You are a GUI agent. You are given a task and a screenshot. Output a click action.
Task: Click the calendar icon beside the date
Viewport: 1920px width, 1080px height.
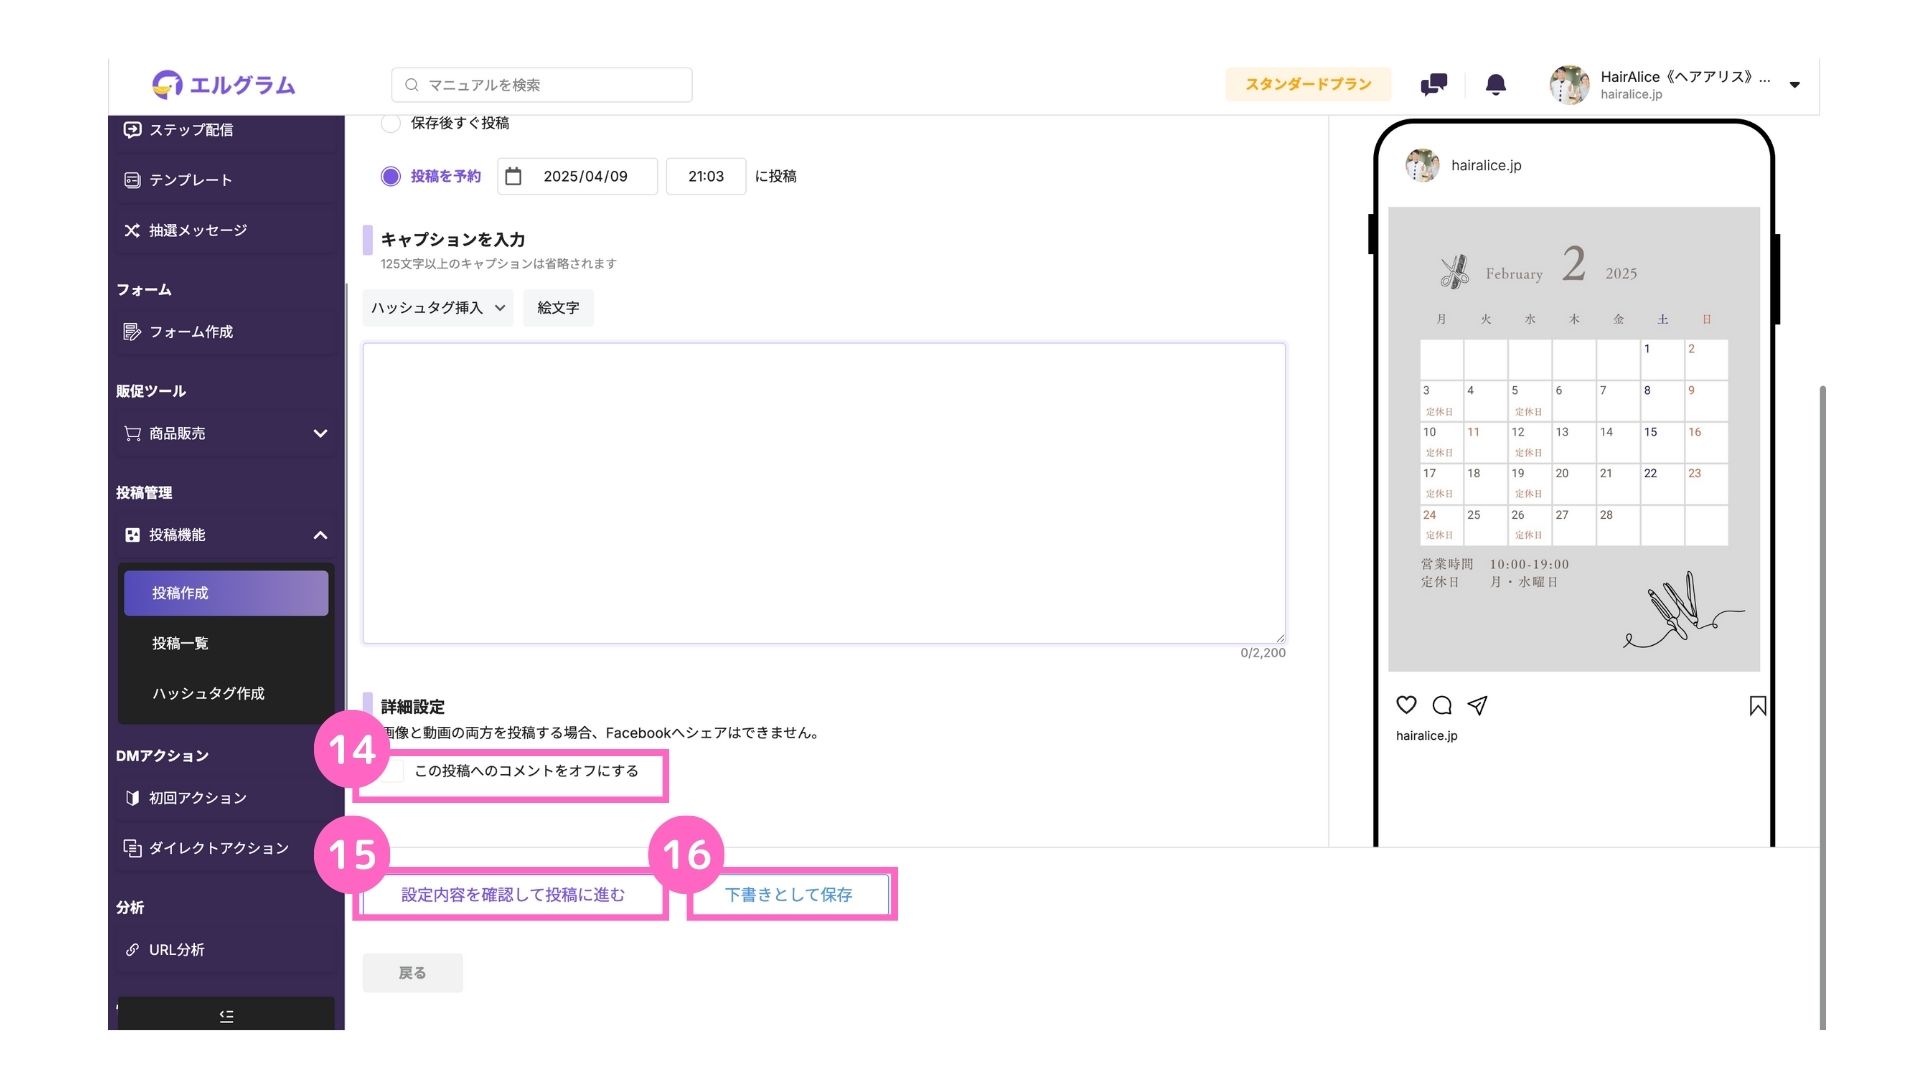pos(513,176)
